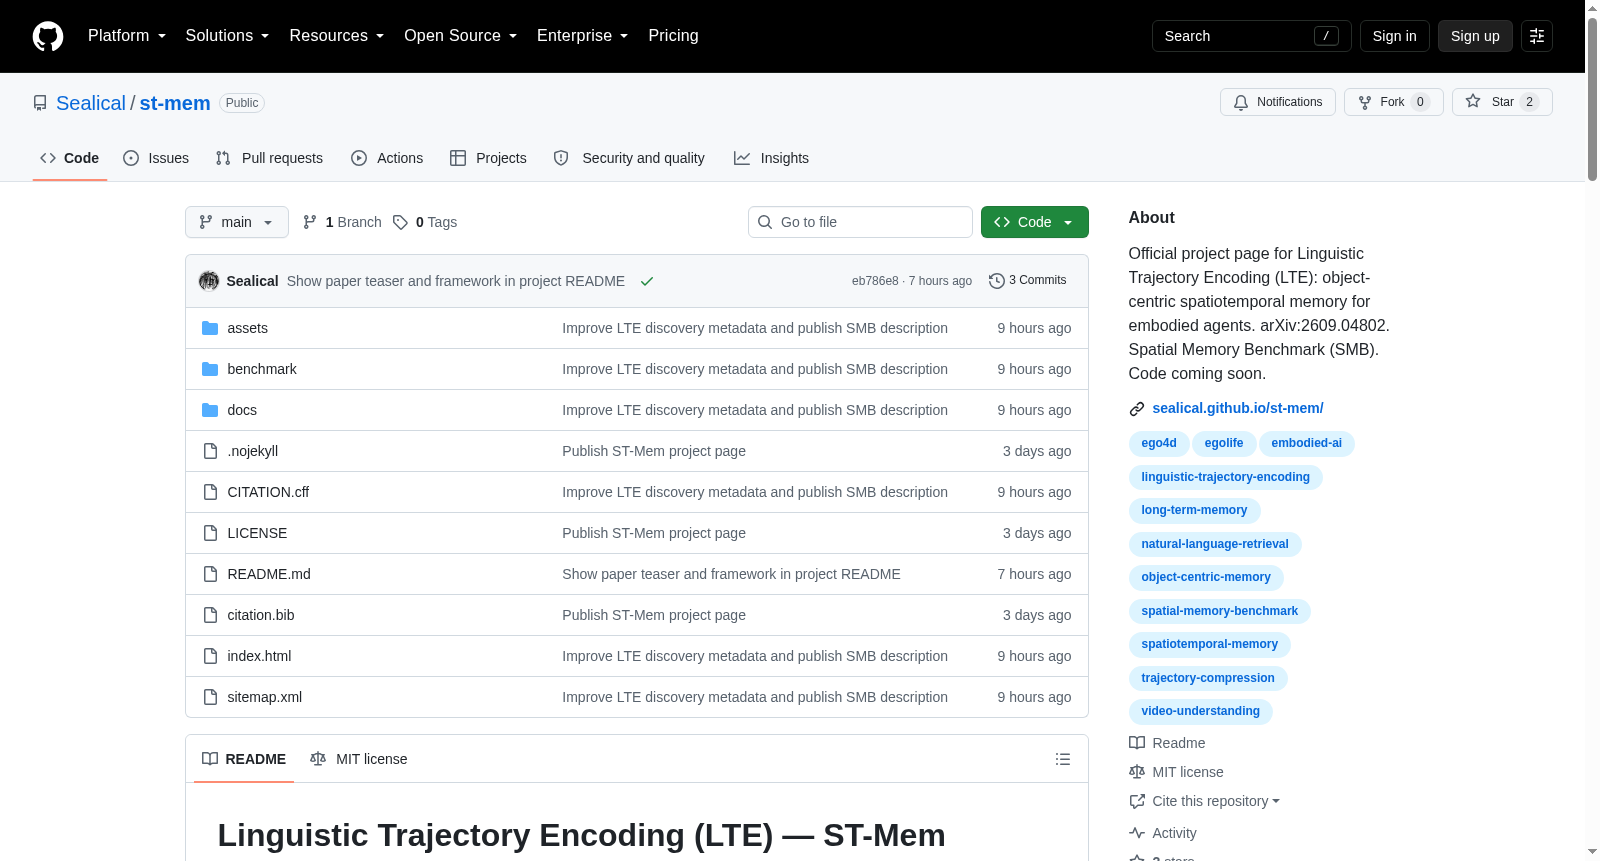Click the branch icon beside 1 Branch
The width and height of the screenshot is (1600, 861).
pos(310,222)
